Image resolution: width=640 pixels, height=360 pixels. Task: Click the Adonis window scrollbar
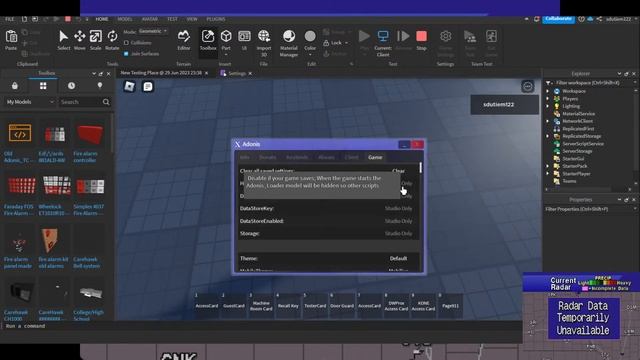[x=420, y=167]
